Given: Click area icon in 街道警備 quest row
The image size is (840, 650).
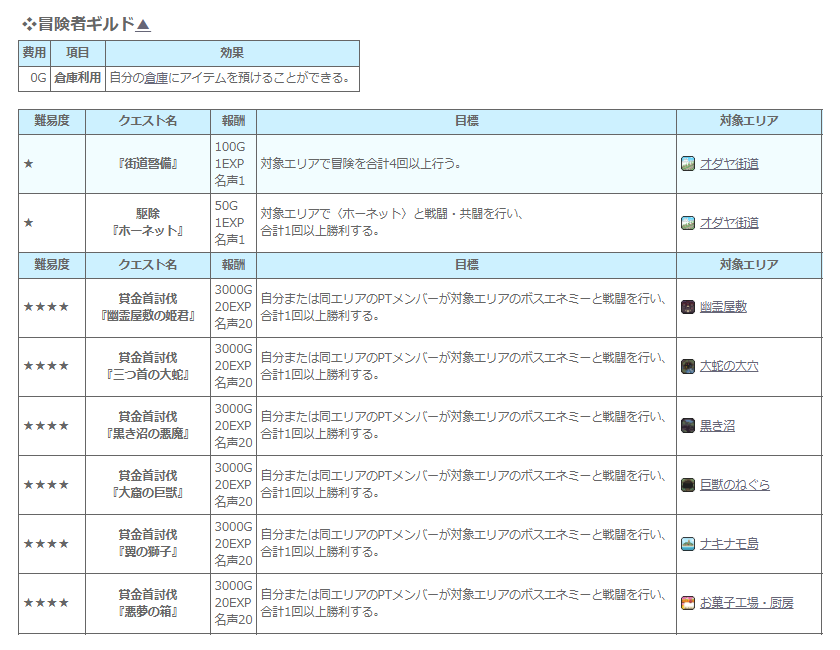Looking at the screenshot, I should pos(688,163).
